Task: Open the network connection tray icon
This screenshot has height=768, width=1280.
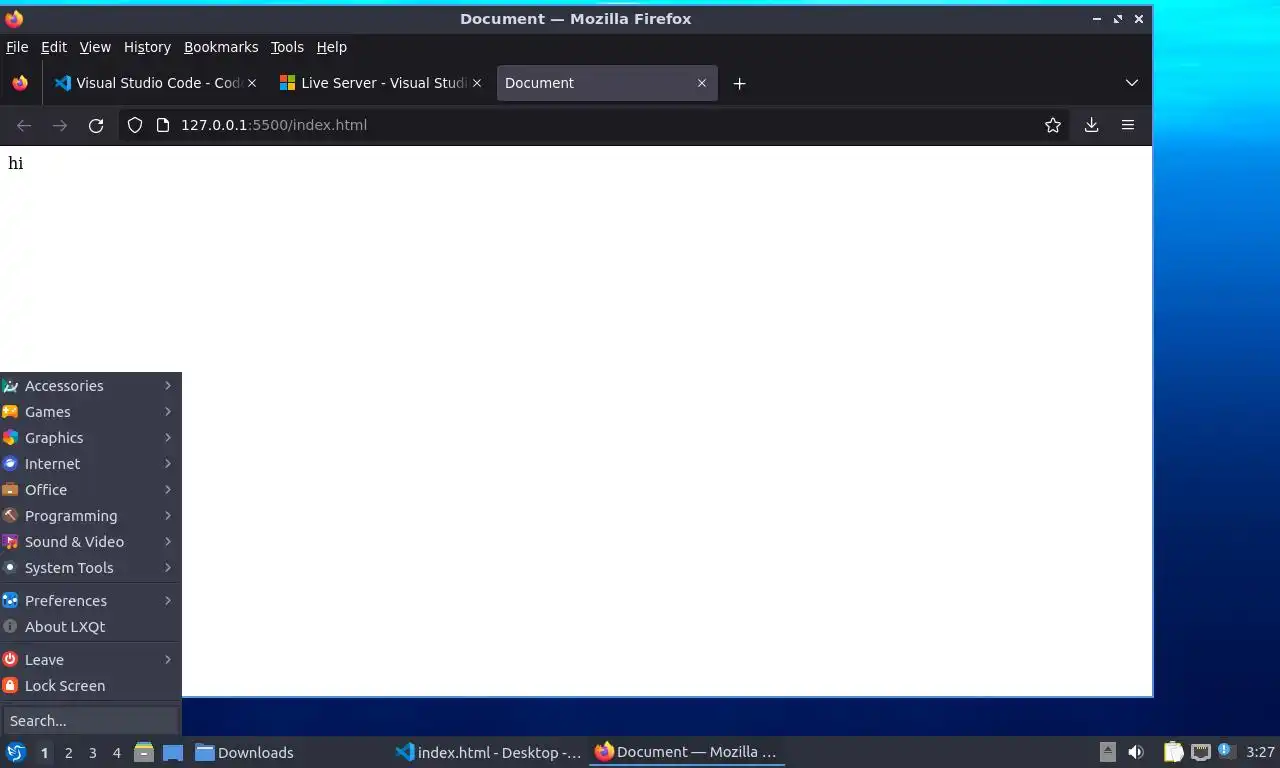Action: (x=1200, y=752)
